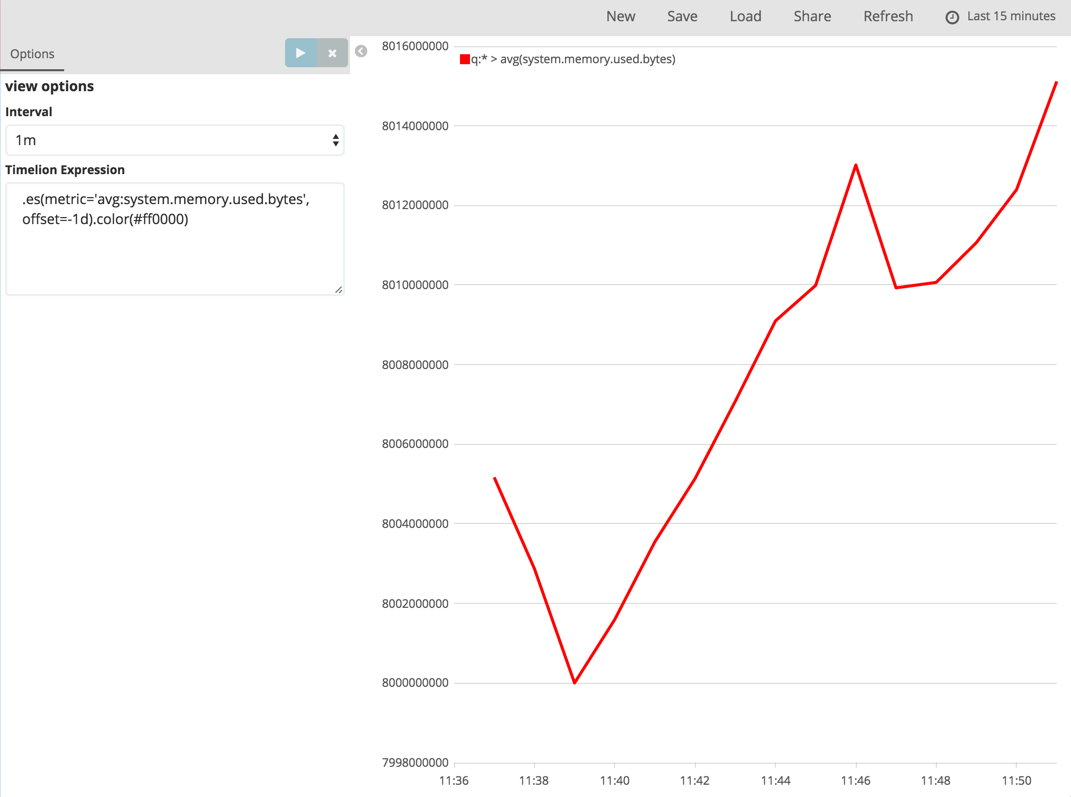Click Save in the top bar
The height and width of the screenshot is (797, 1071).
(682, 16)
